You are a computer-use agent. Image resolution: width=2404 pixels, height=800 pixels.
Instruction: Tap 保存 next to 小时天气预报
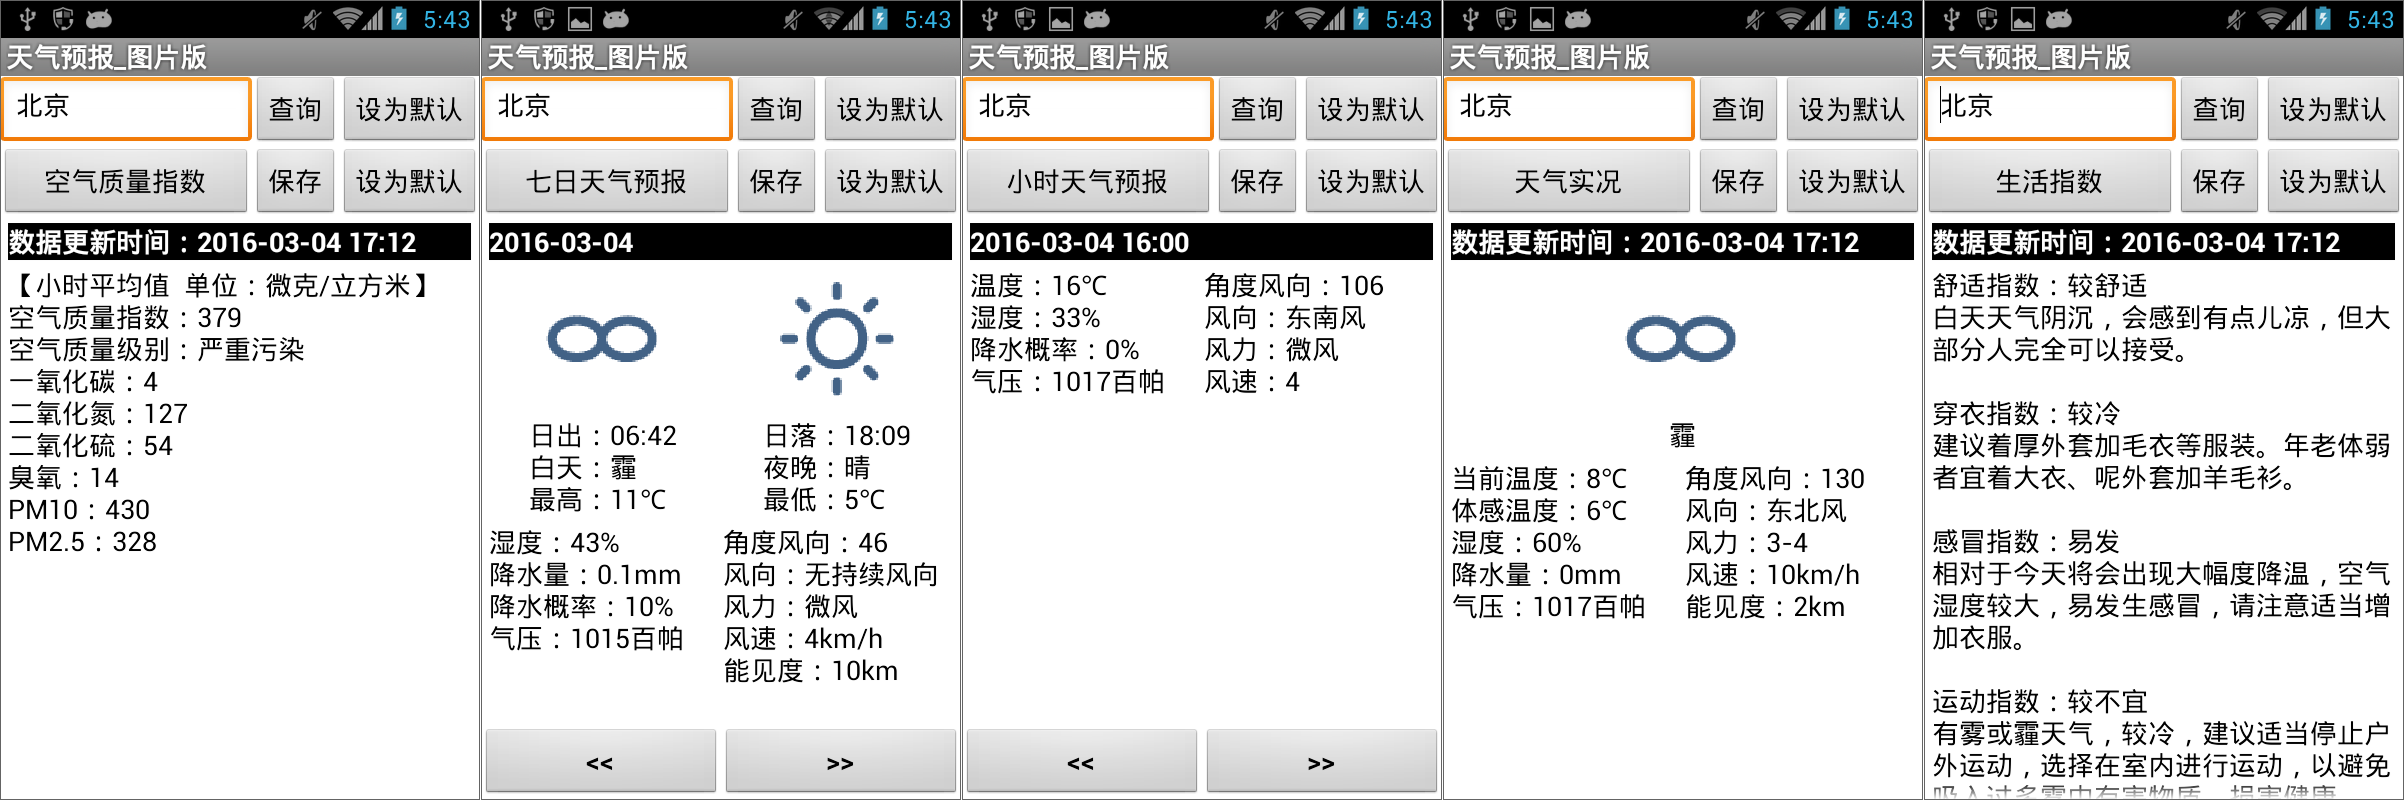click(x=1257, y=181)
